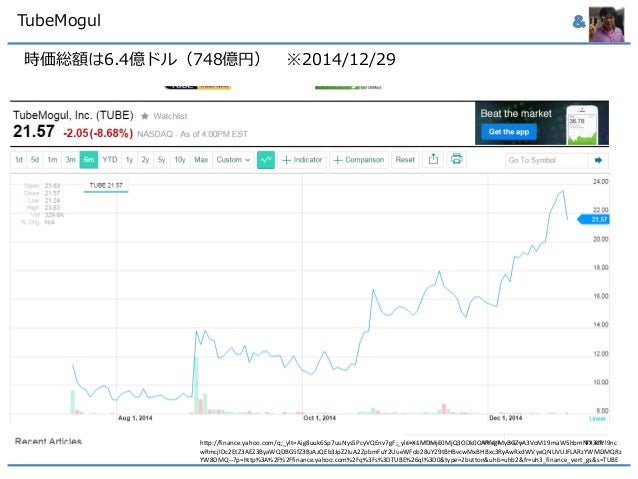638x479 pixels.
Task: Toggle the line chart type icon
Action: click(x=266, y=160)
